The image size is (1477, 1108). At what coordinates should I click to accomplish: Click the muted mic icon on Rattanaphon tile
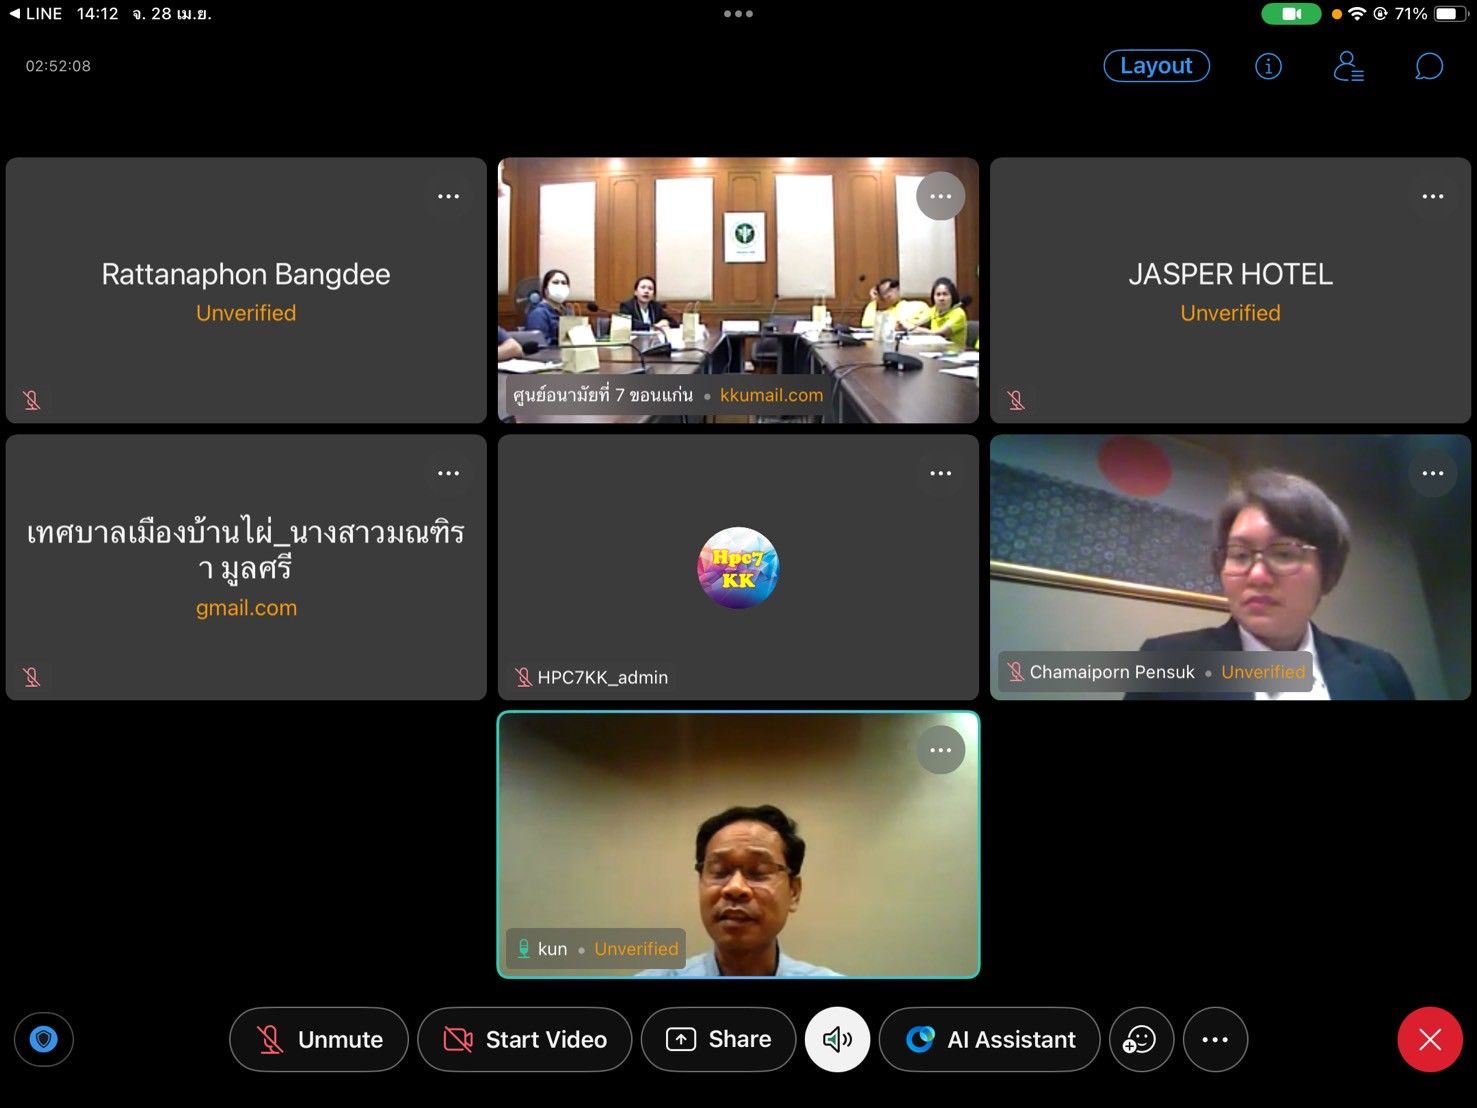[x=32, y=400]
